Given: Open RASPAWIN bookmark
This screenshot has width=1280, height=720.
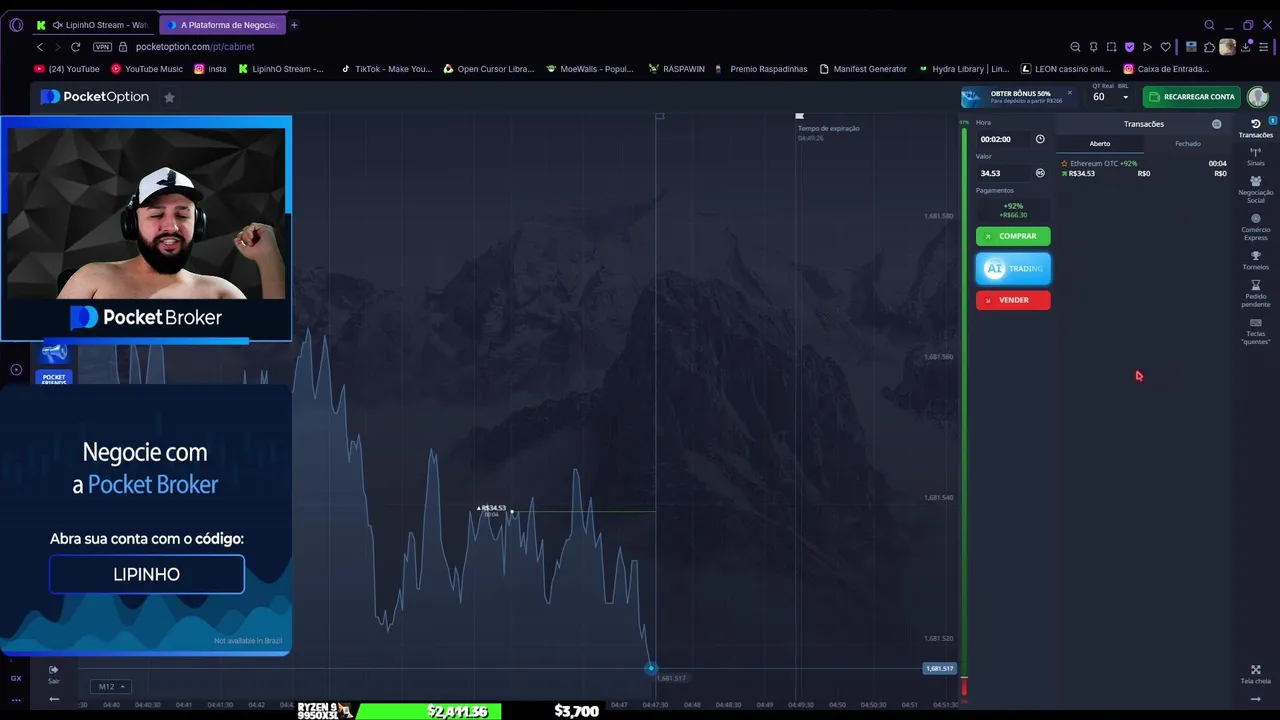Looking at the screenshot, I should (x=676, y=69).
